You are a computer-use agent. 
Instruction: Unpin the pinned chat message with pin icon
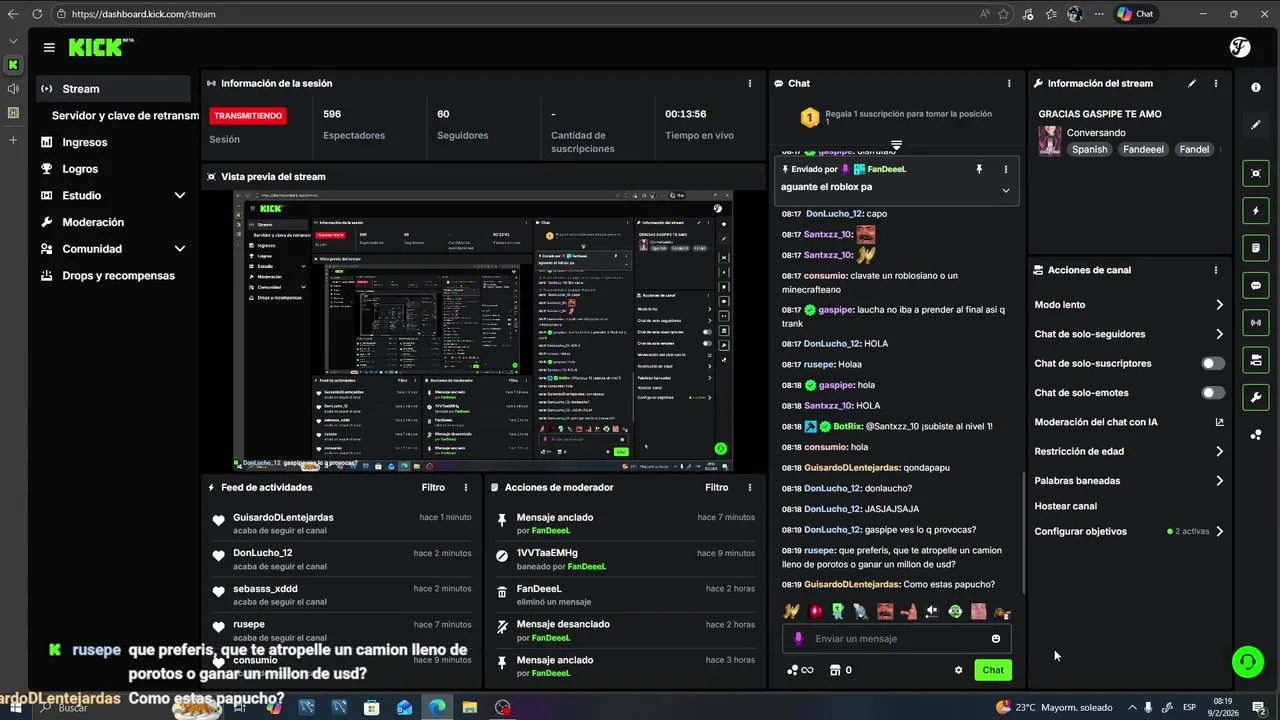(x=979, y=170)
